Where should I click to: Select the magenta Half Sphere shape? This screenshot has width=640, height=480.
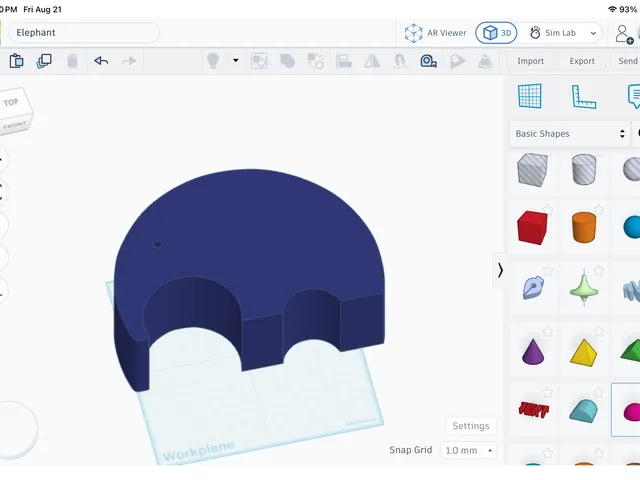point(632,411)
